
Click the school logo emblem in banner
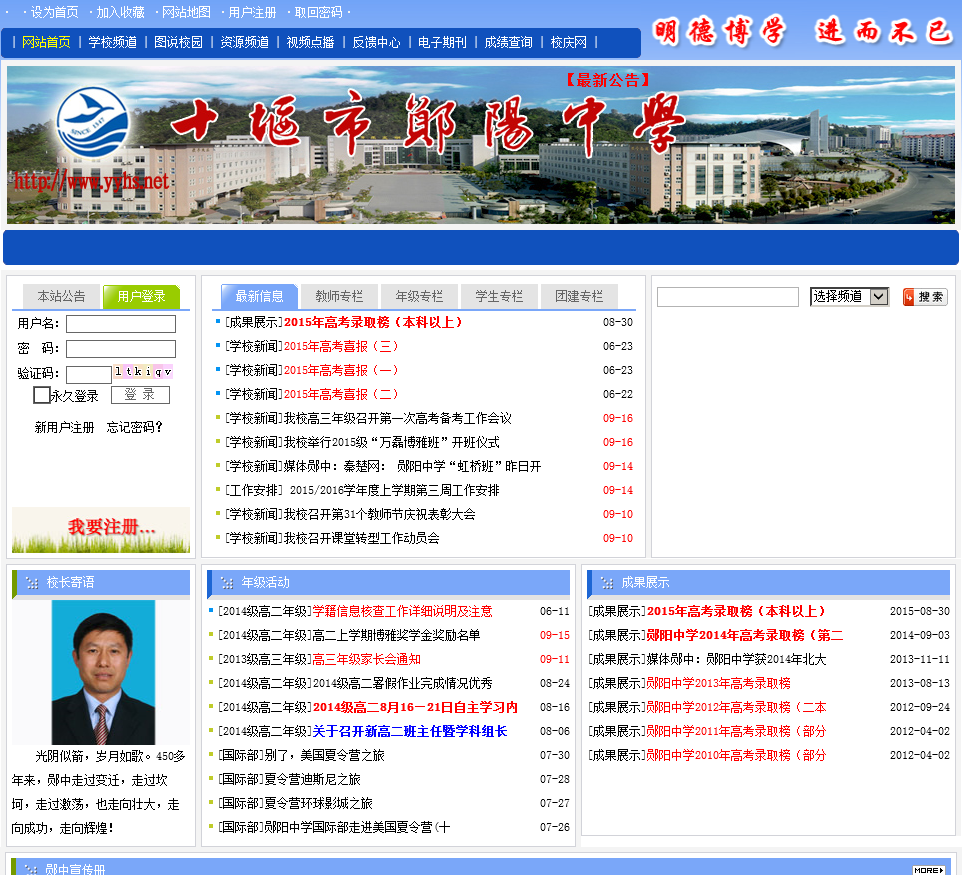click(92, 122)
